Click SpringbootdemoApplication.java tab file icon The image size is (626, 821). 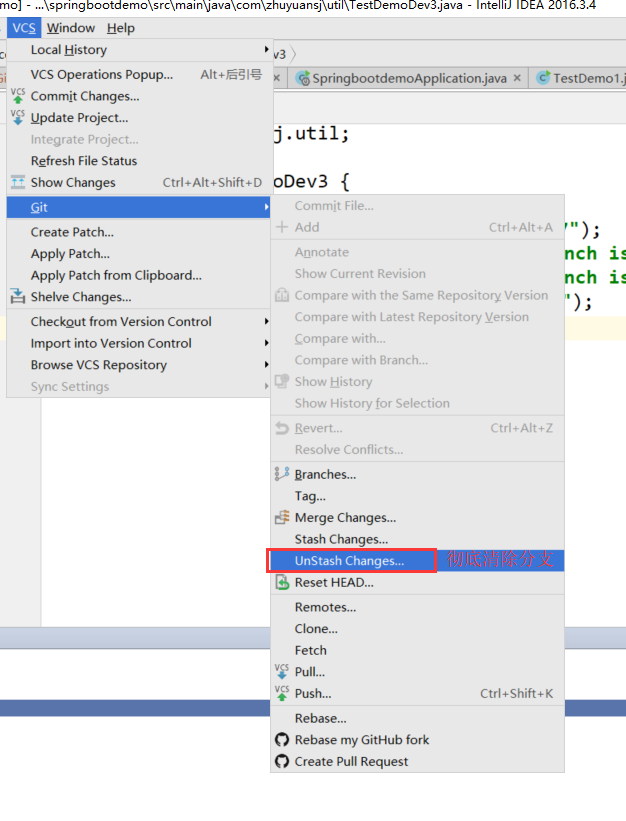pos(303,79)
